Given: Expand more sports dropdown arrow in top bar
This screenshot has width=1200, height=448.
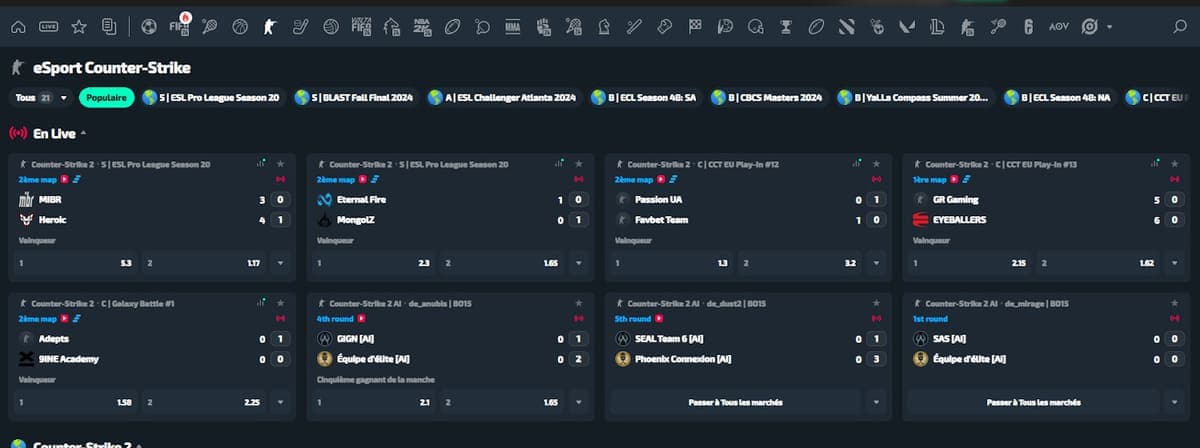Looking at the screenshot, I should pos(1110,26).
